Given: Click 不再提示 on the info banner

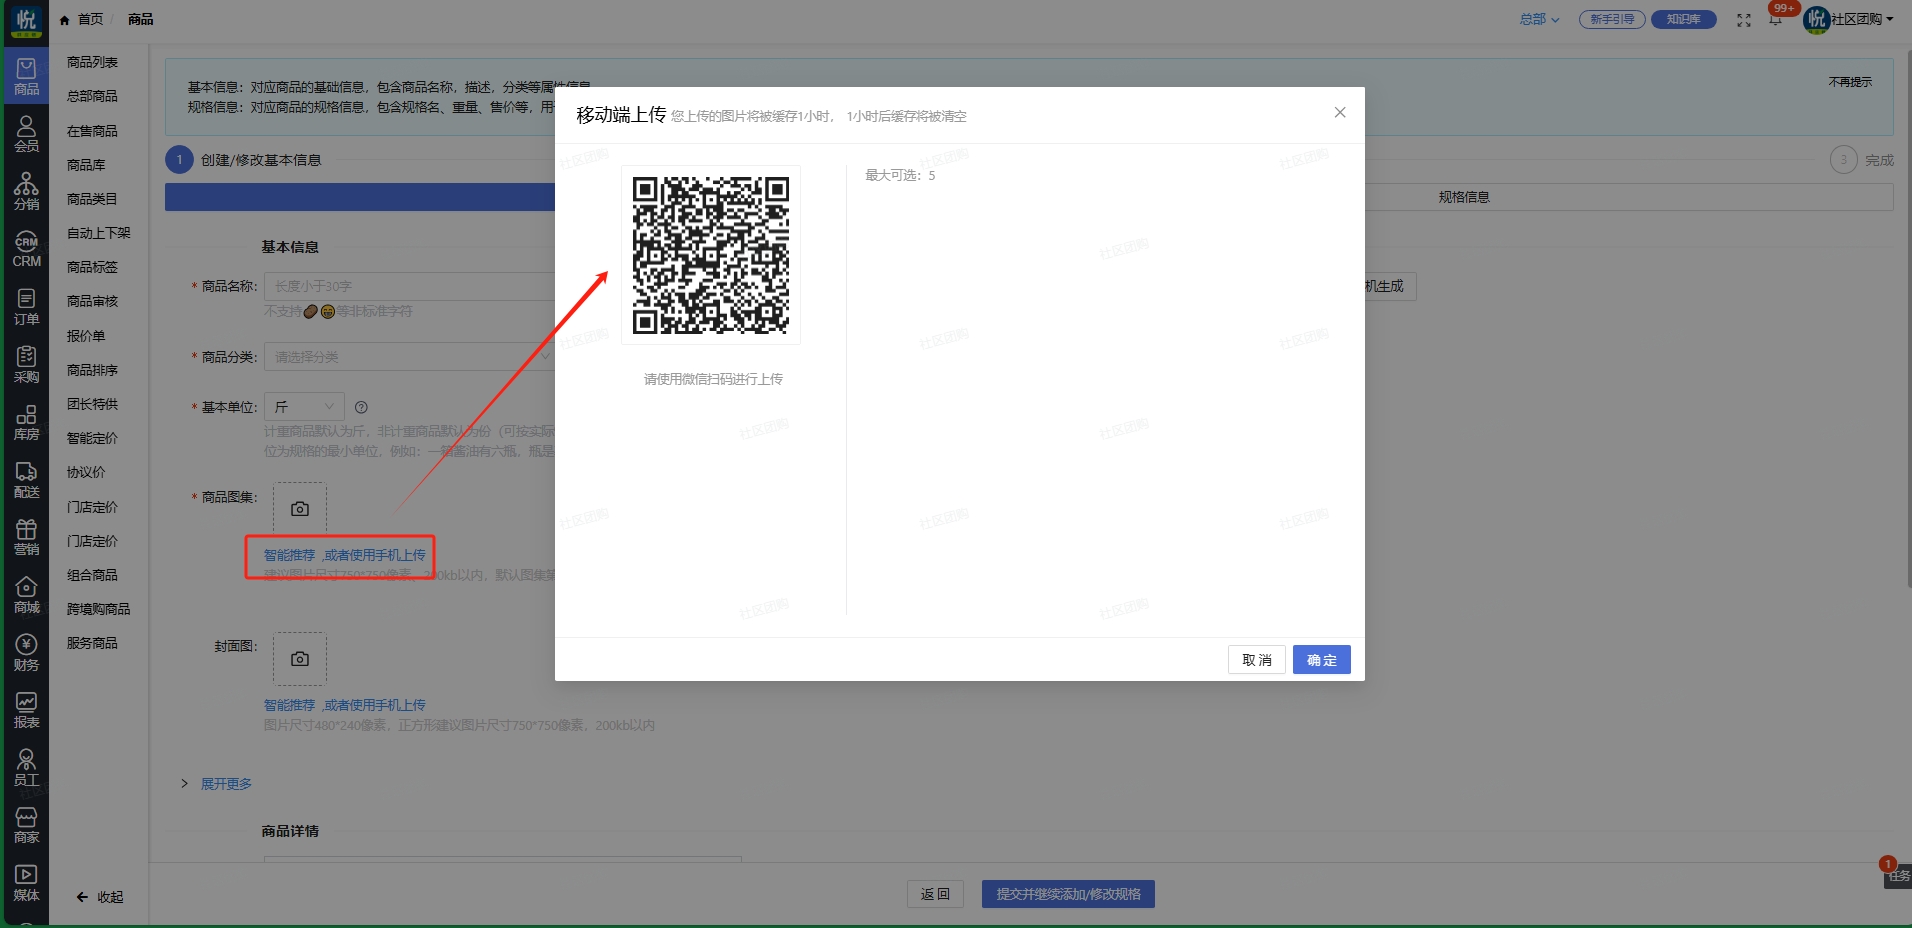Looking at the screenshot, I should click(x=1850, y=82).
